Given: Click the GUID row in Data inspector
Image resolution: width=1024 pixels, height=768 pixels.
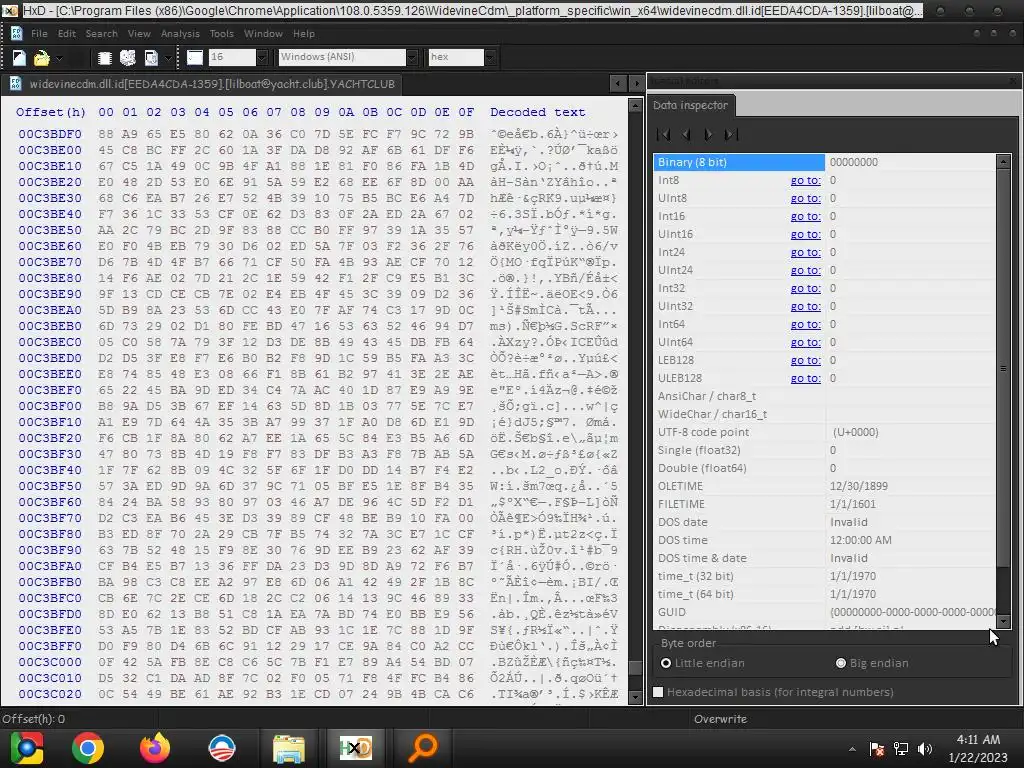Looking at the screenshot, I should [x=825, y=612].
